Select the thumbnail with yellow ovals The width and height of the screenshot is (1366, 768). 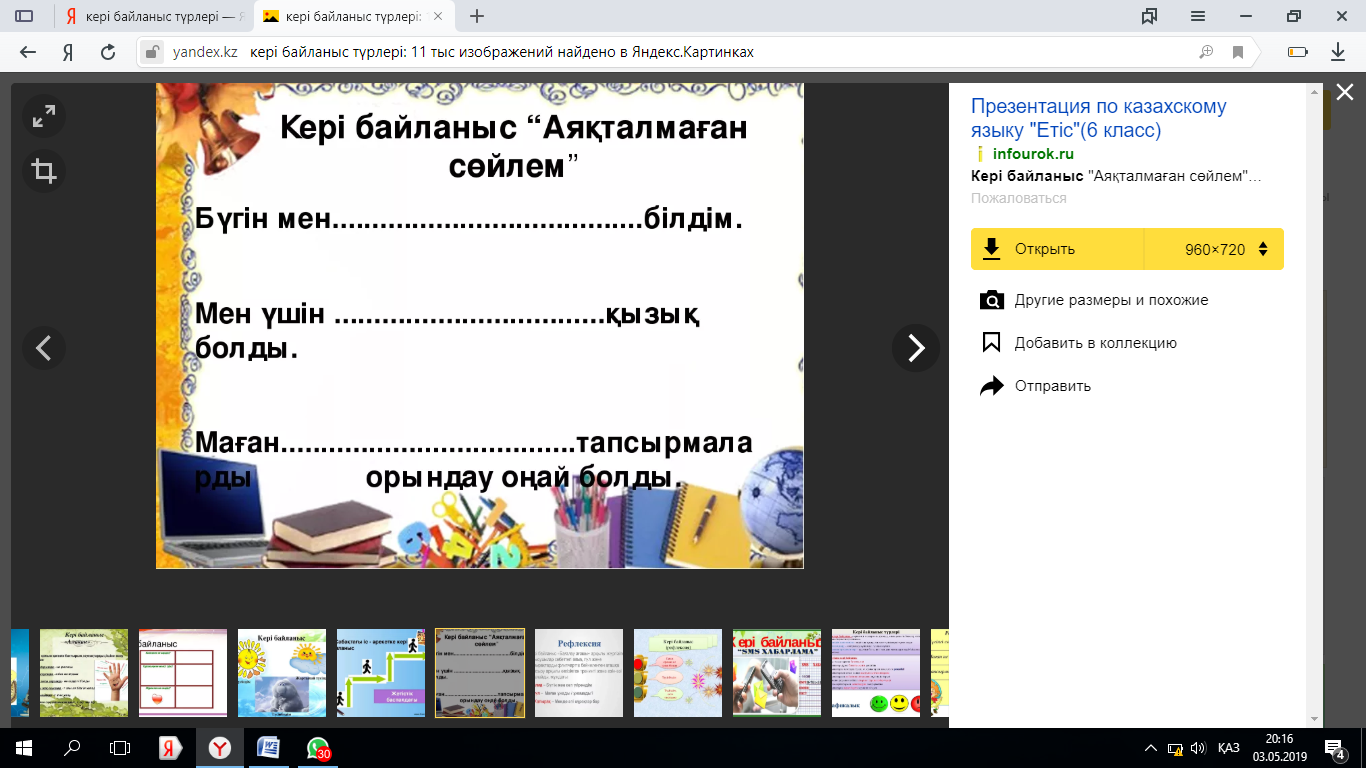click(678, 672)
